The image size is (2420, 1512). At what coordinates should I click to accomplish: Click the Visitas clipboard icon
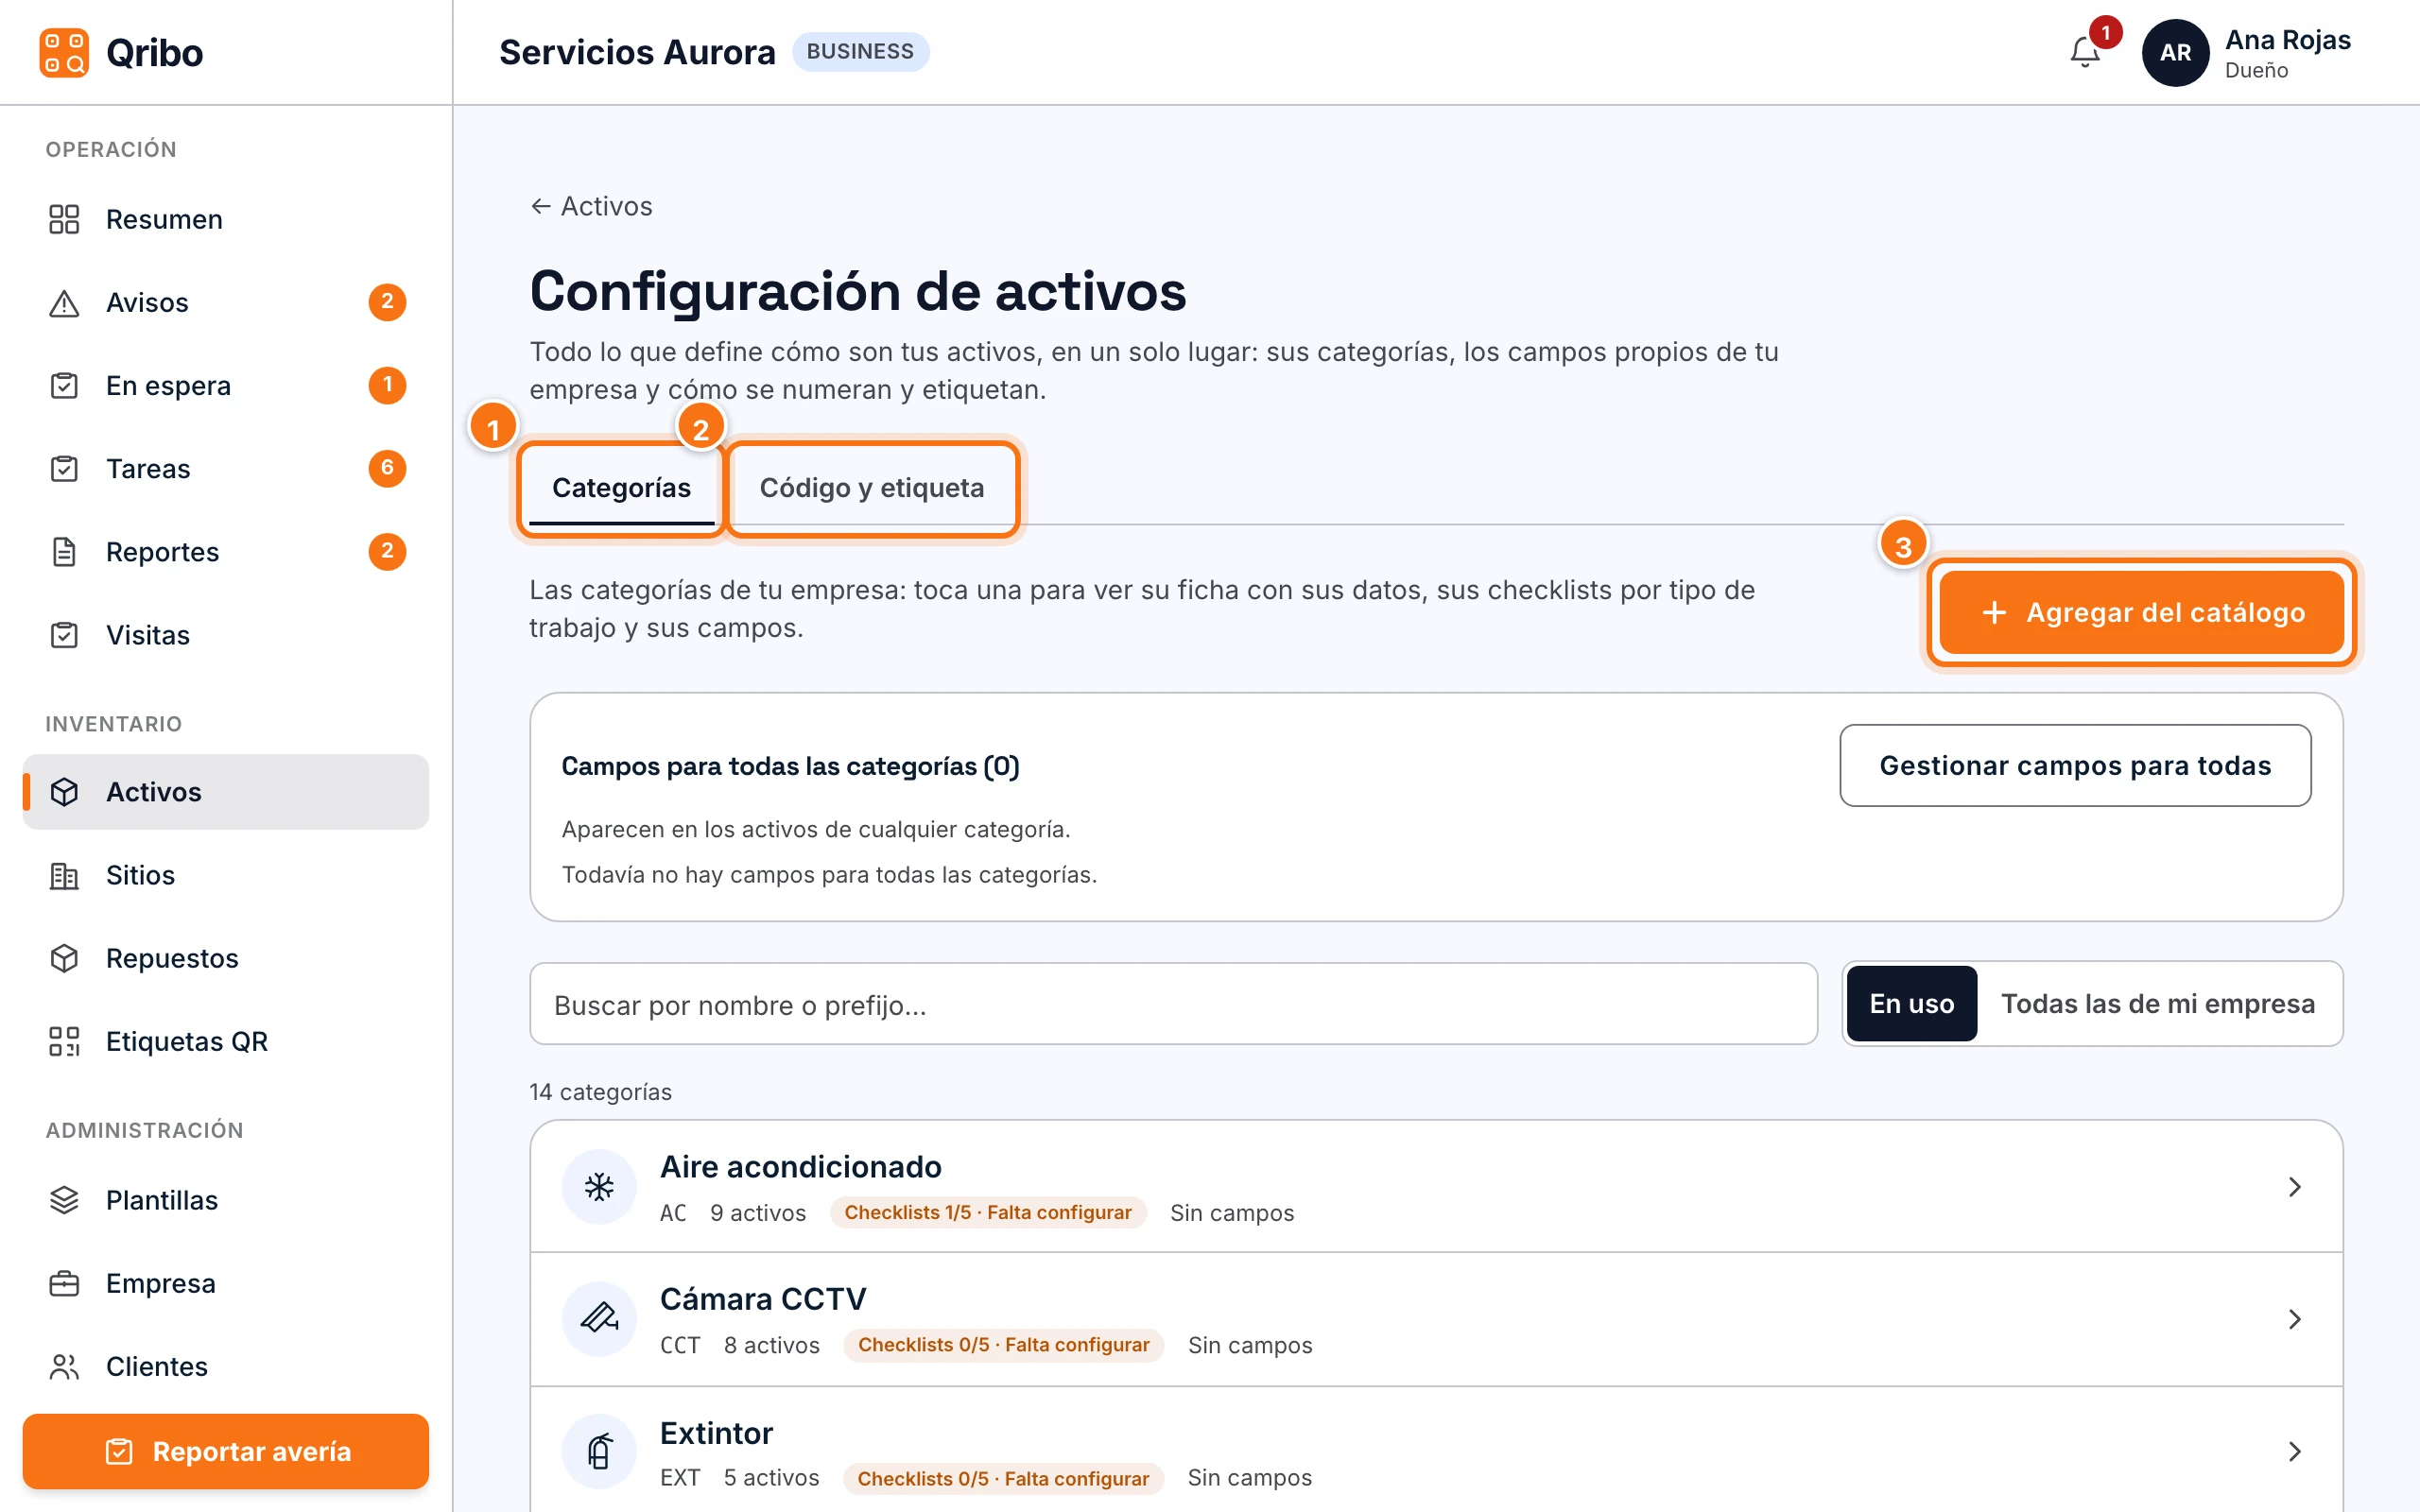pos(64,635)
